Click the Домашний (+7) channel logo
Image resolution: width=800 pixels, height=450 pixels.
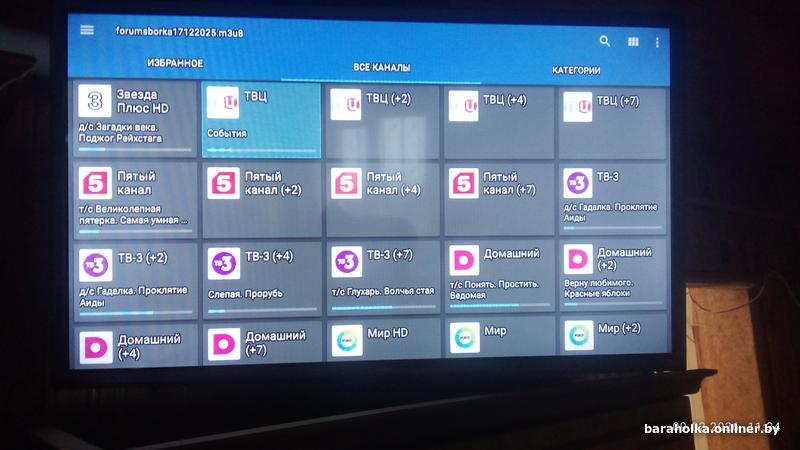pyautogui.click(x=224, y=344)
